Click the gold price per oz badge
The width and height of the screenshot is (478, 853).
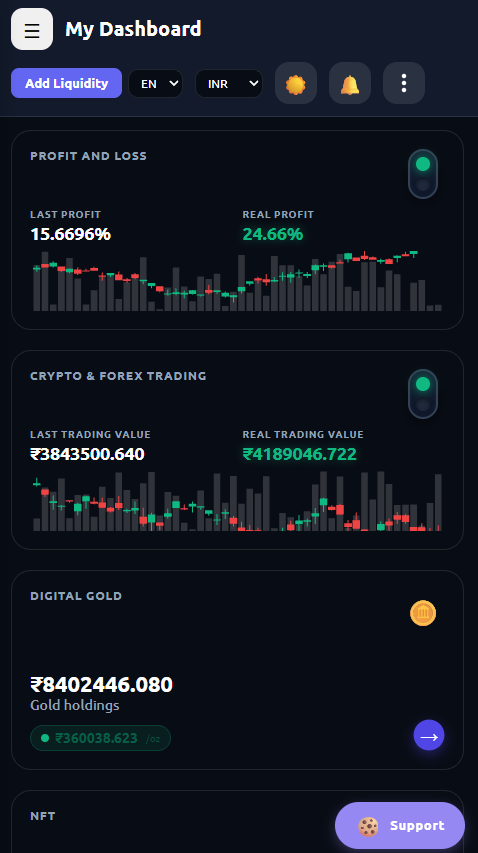click(101, 738)
